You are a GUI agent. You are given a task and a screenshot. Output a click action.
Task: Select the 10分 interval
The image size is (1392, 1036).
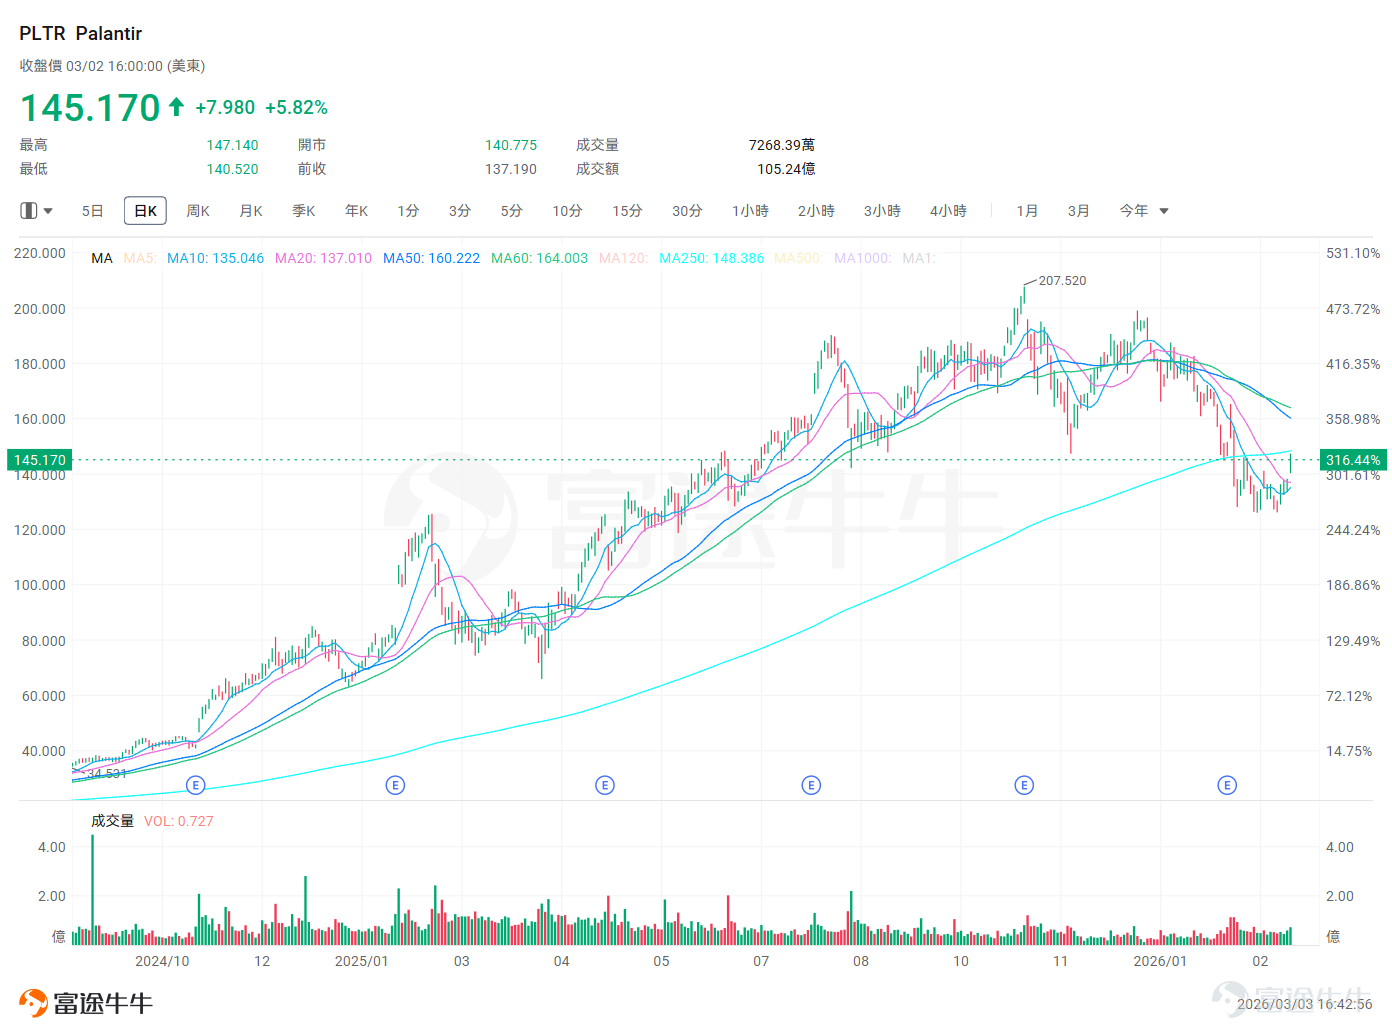pos(568,211)
